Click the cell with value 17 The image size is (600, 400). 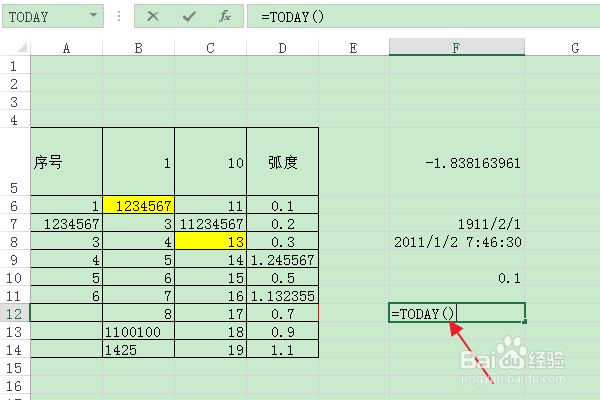click(x=210, y=313)
